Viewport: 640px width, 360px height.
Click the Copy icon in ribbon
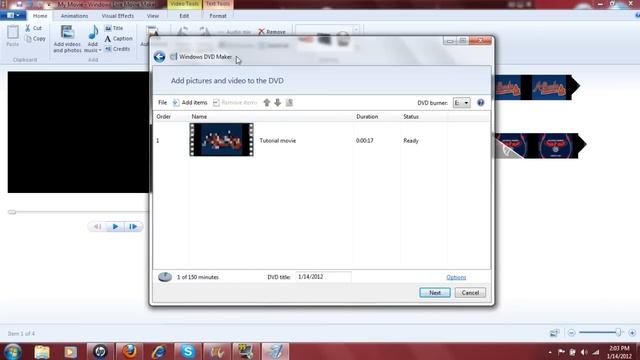pos(28,39)
